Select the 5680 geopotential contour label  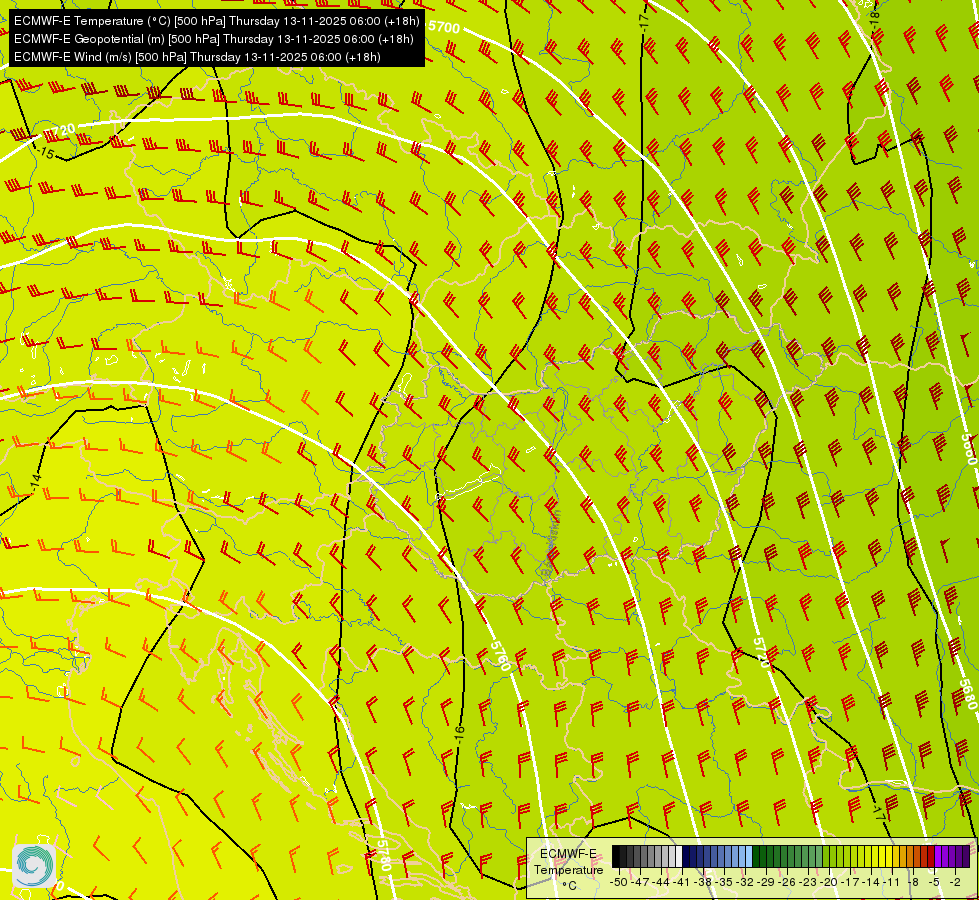point(967,693)
